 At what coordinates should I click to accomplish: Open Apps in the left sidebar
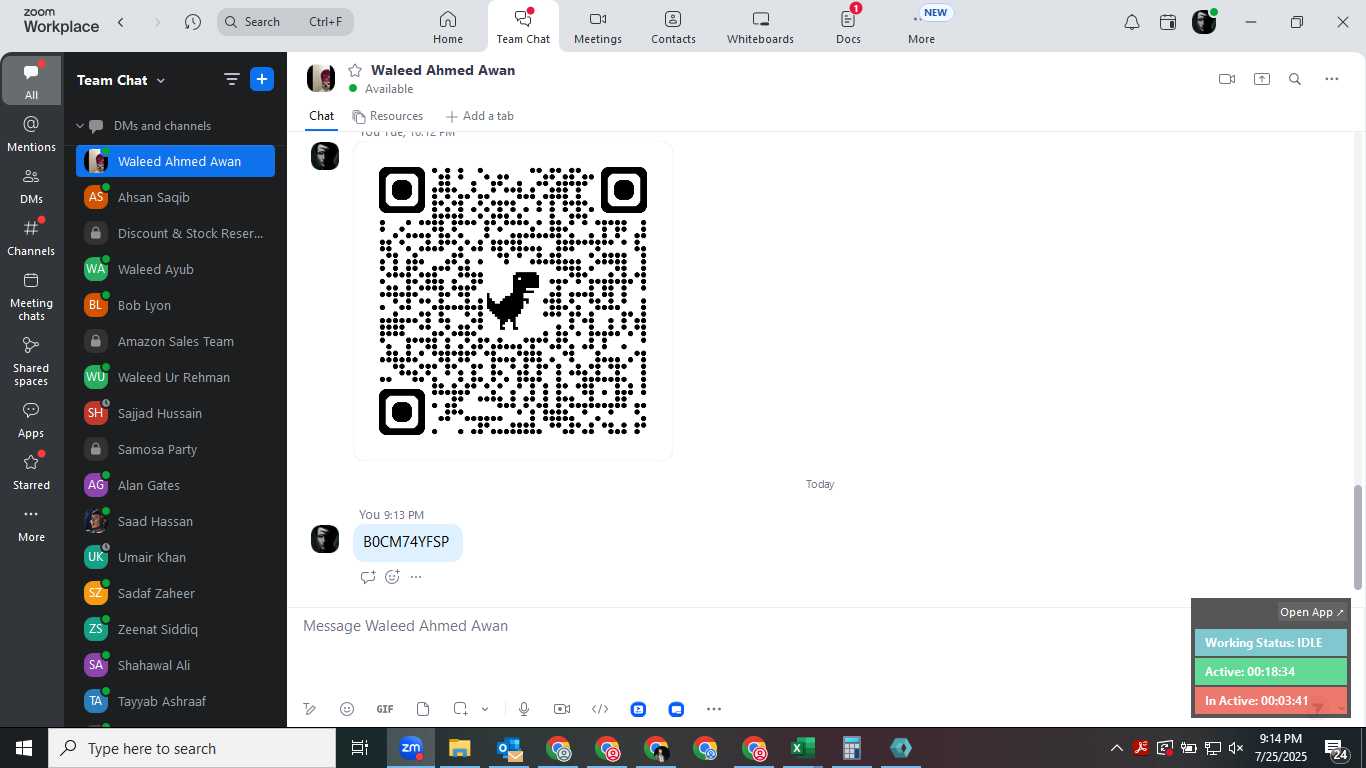(31, 420)
